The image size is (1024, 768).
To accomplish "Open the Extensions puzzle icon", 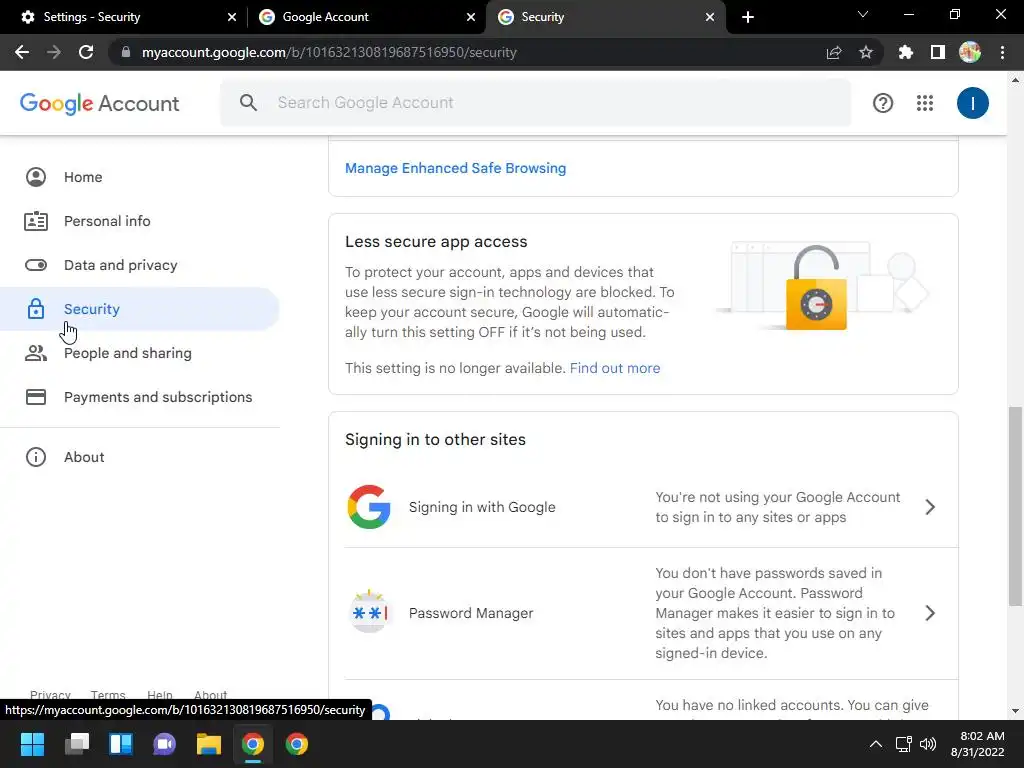I will click(x=906, y=52).
